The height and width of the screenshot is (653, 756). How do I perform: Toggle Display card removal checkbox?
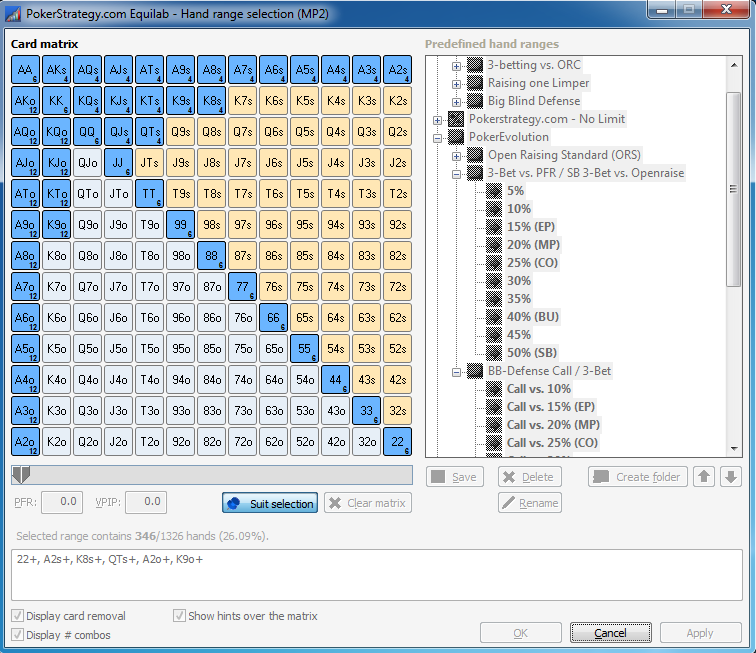tap(17, 616)
